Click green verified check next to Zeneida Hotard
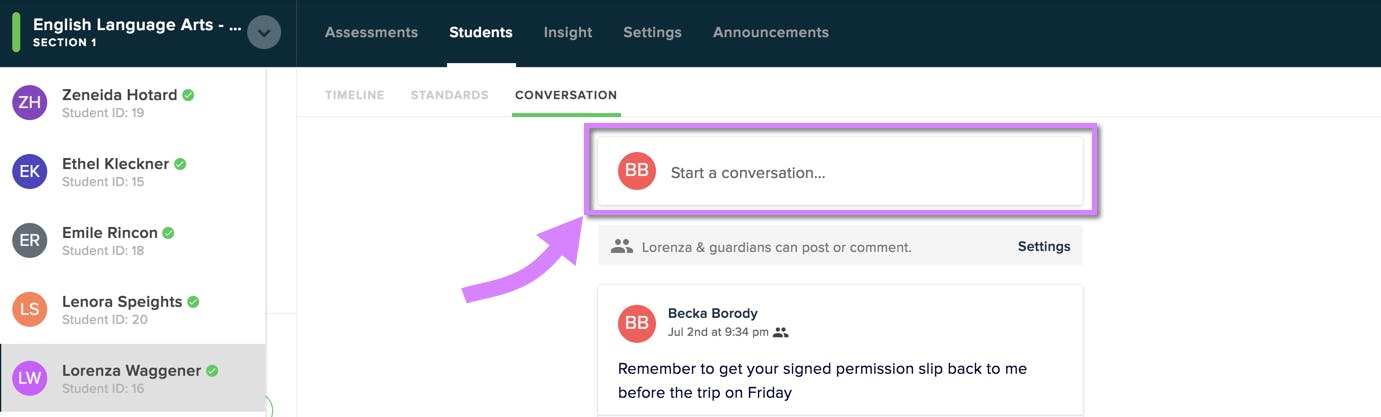1381x417 pixels. click(x=188, y=95)
